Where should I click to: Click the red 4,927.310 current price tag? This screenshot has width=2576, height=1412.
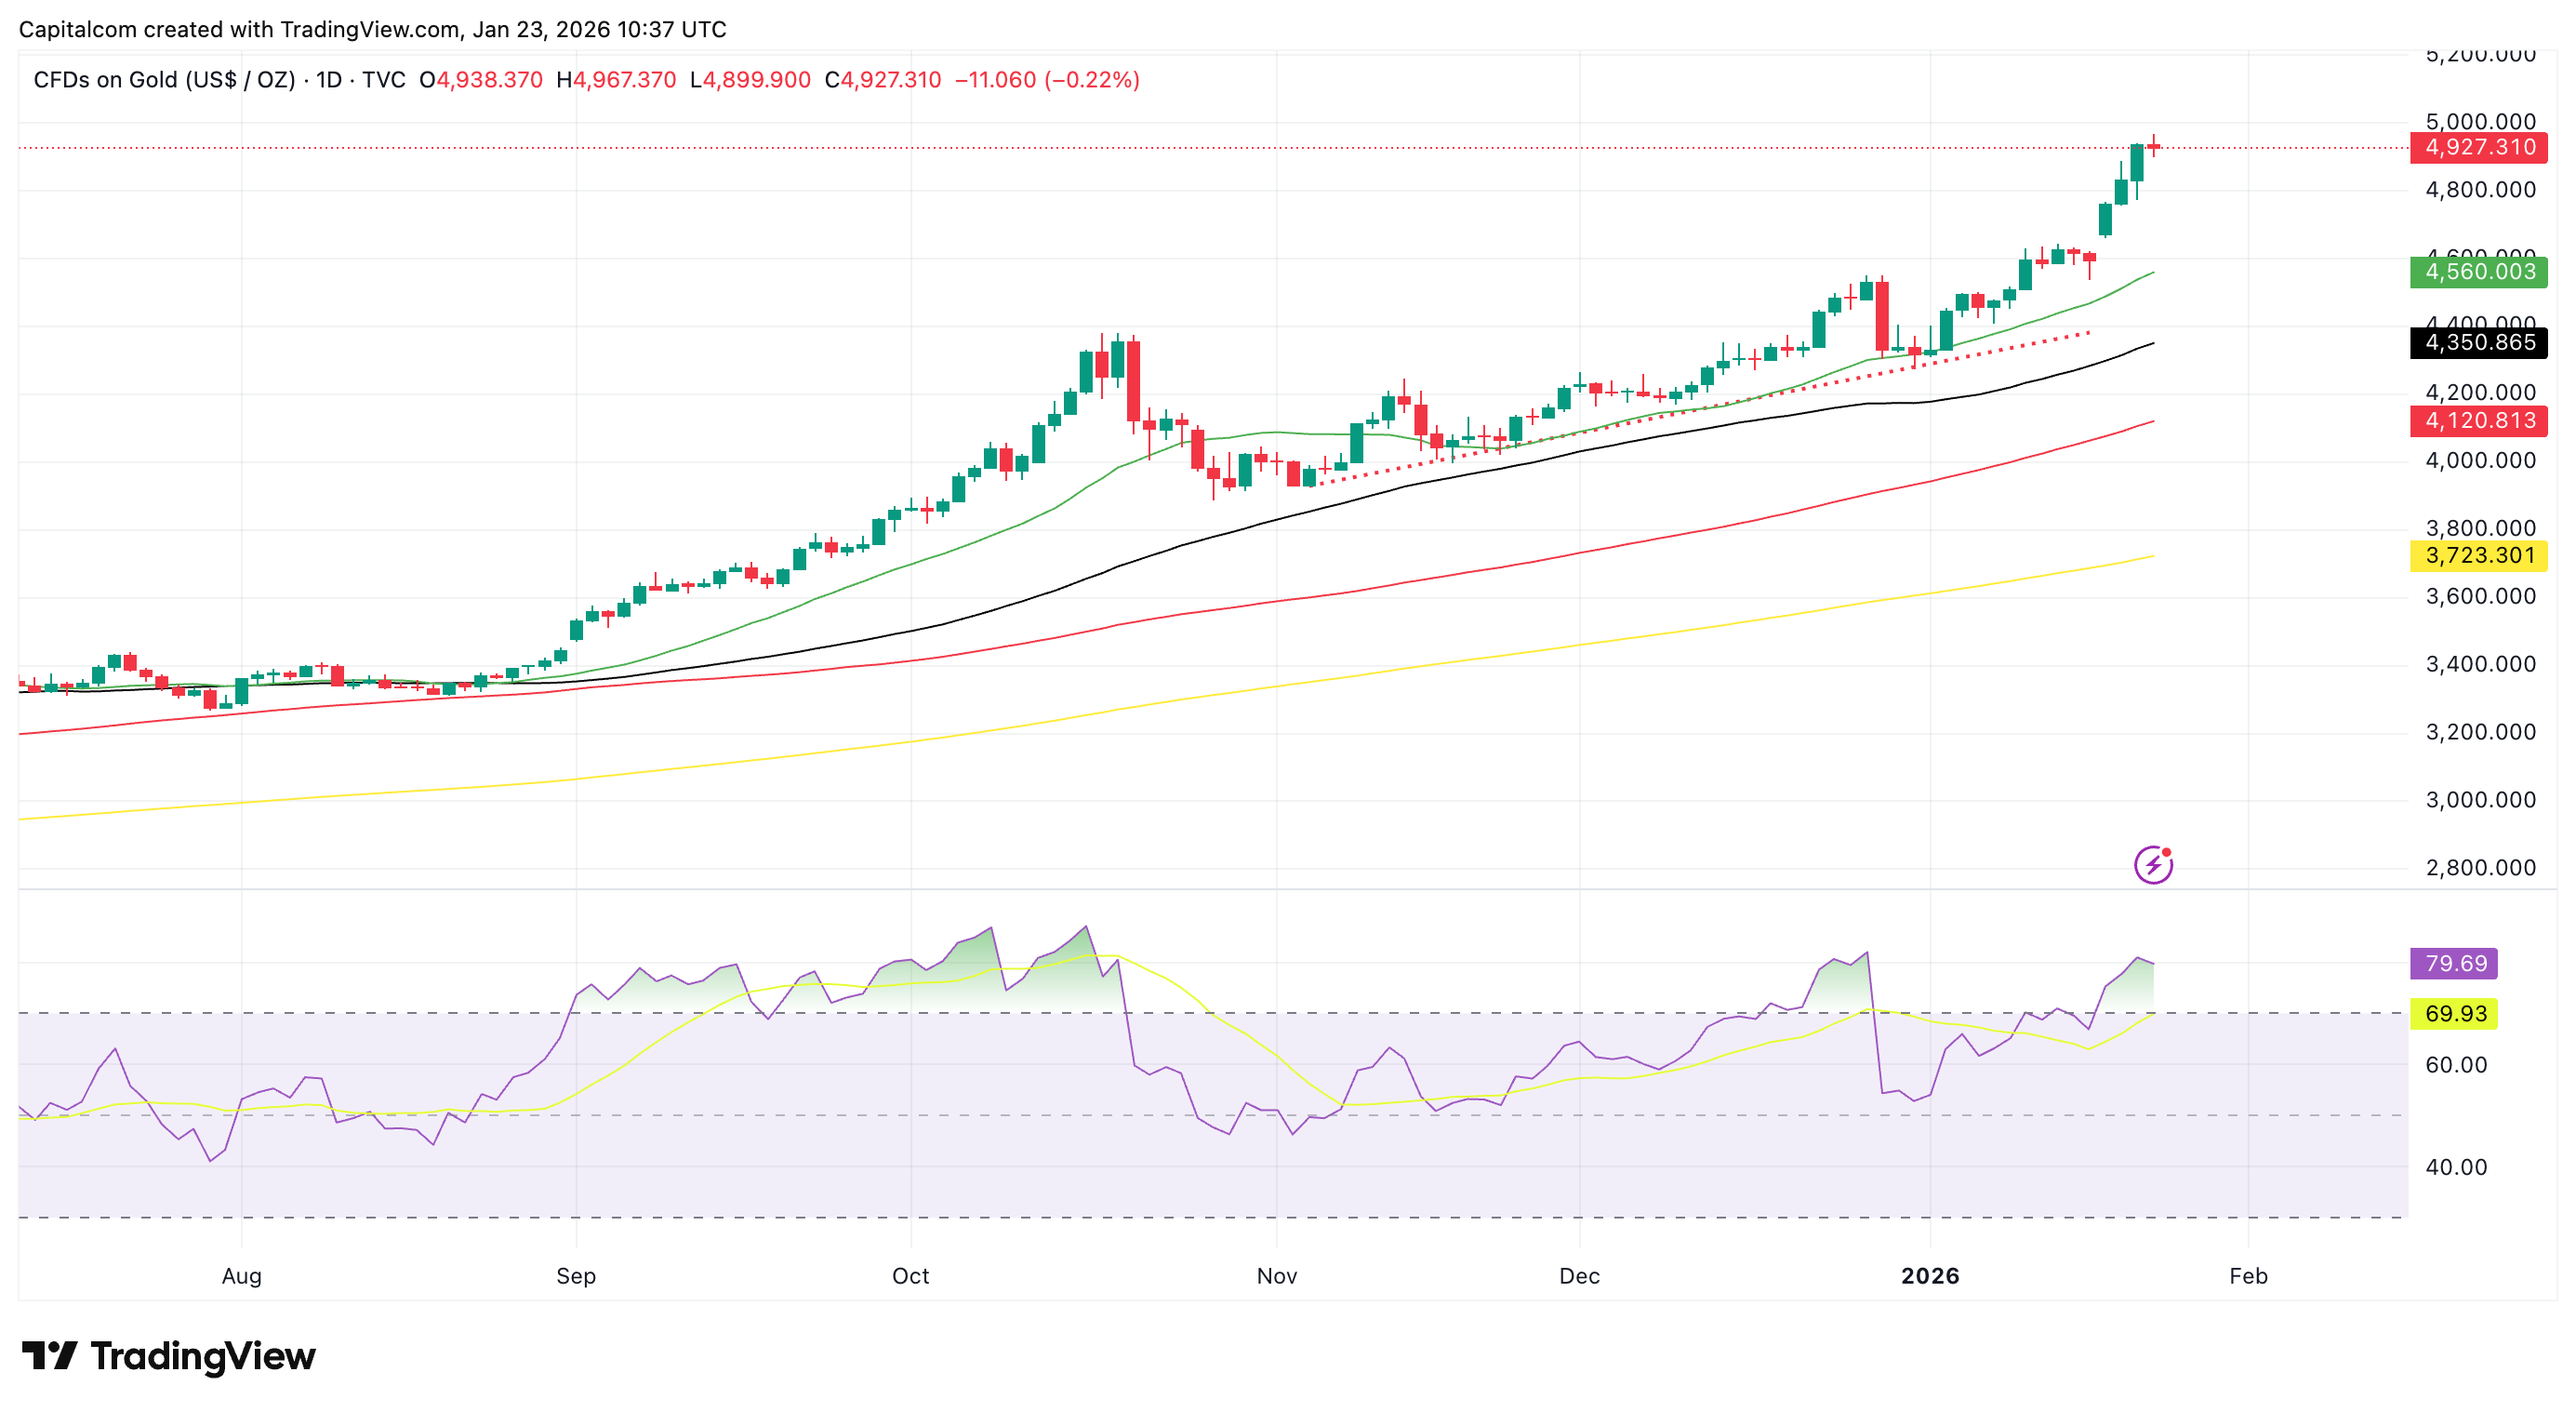pos(2478,148)
